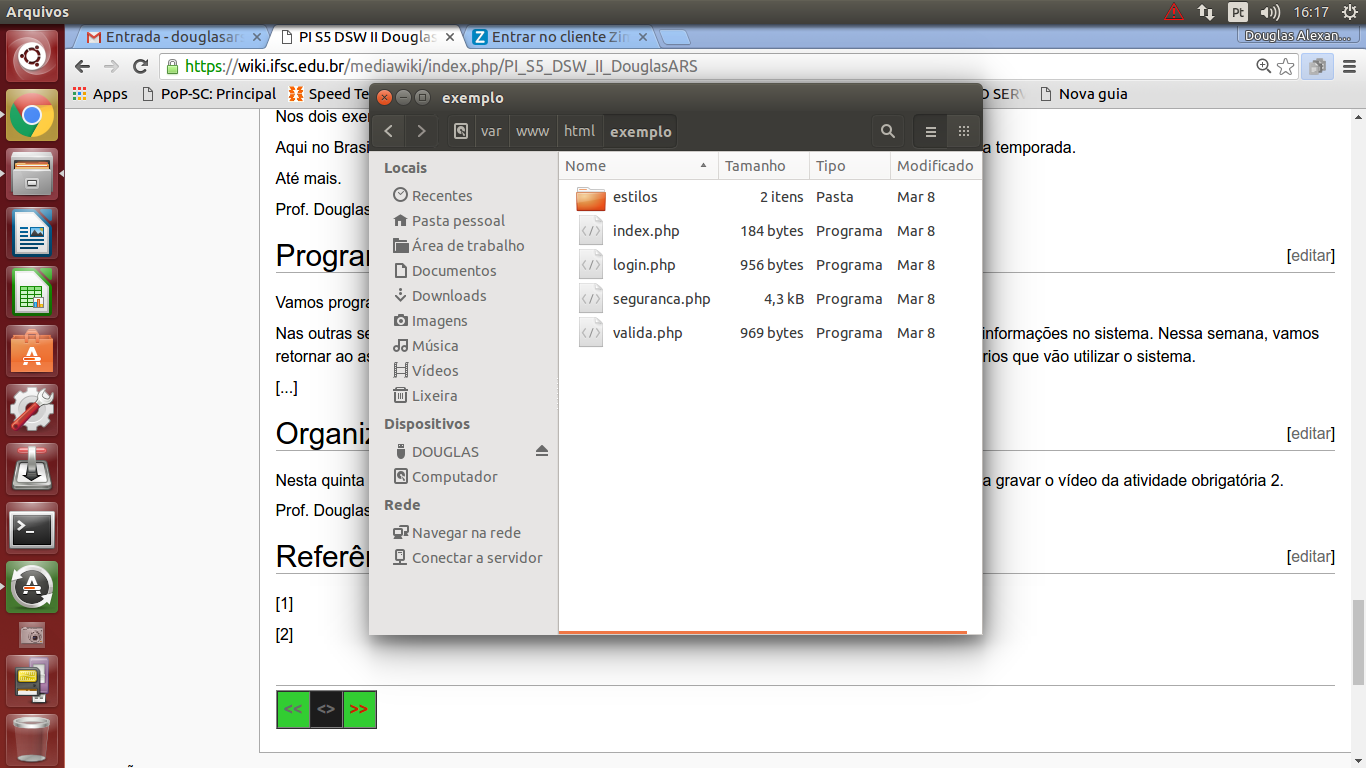The width and height of the screenshot is (1366, 768).
Task: Click the html path breadcrumb
Action: pyautogui.click(x=579, y=131)
